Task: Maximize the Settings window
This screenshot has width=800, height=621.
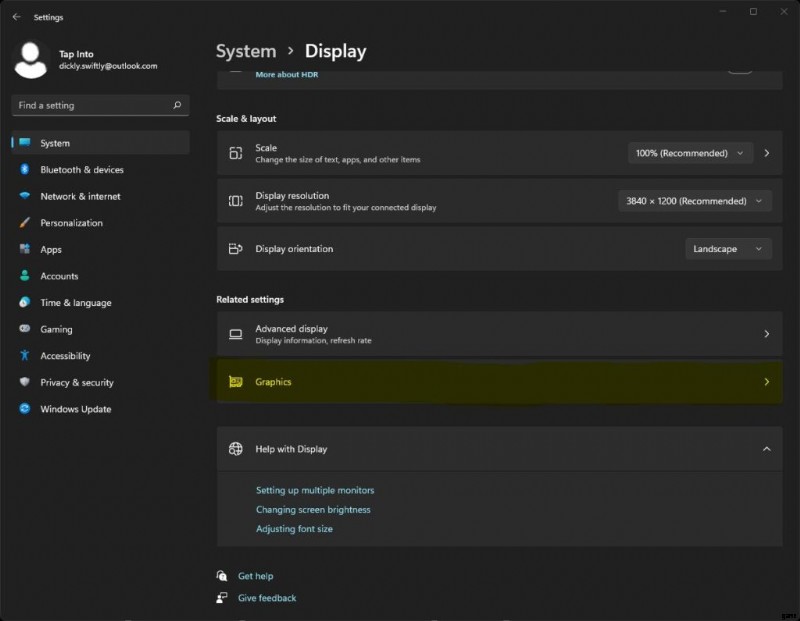Action: click(x=753, y=11)
